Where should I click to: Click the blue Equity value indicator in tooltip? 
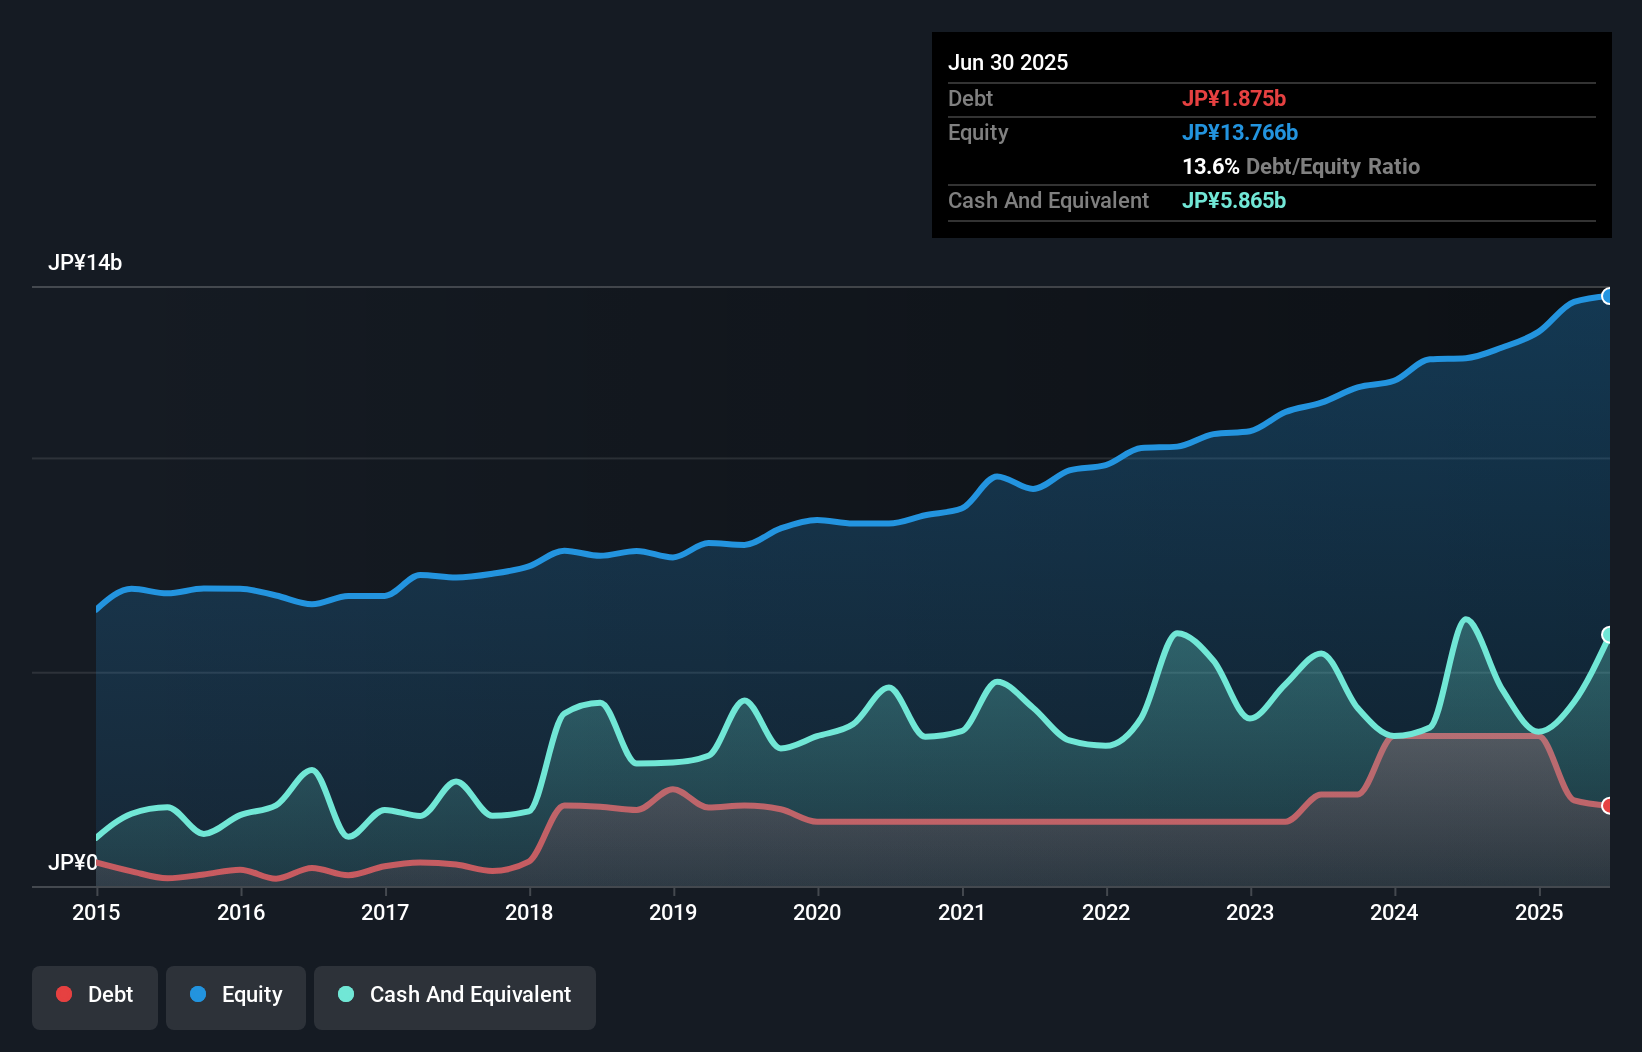pyautogui.click(x=1241, y=131)
